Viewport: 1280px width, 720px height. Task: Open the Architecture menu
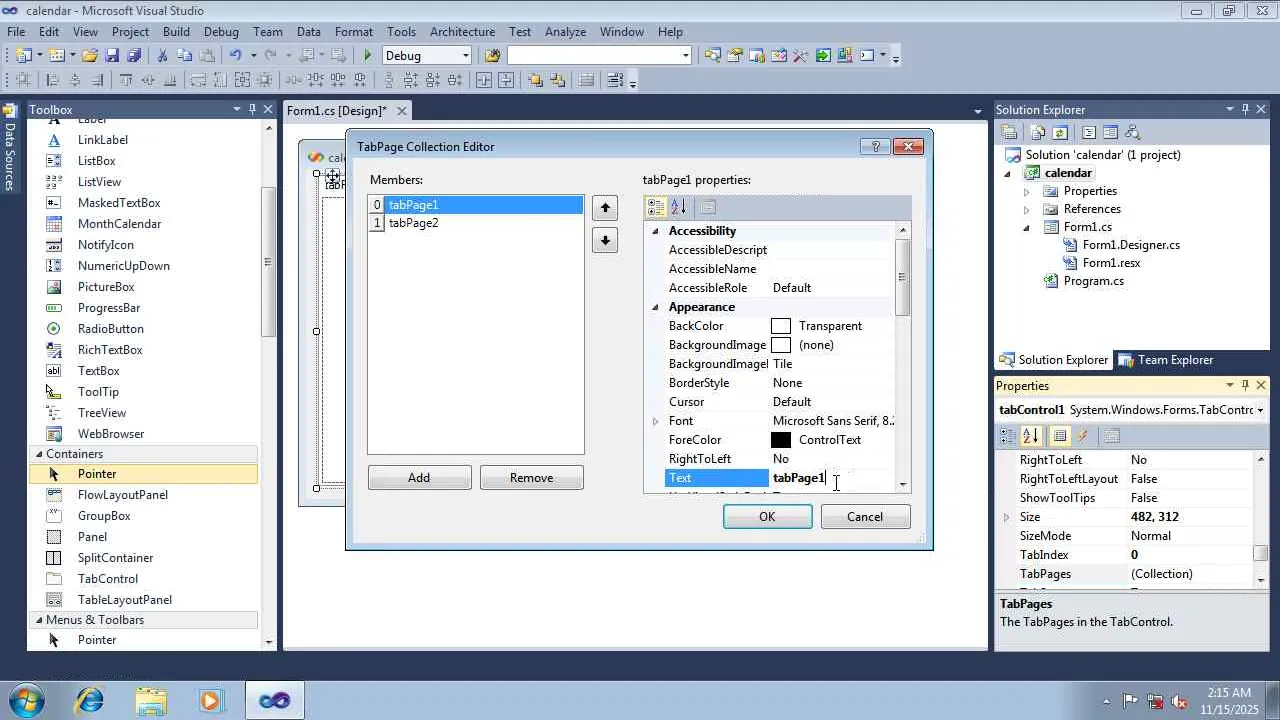tap(462, 32)
